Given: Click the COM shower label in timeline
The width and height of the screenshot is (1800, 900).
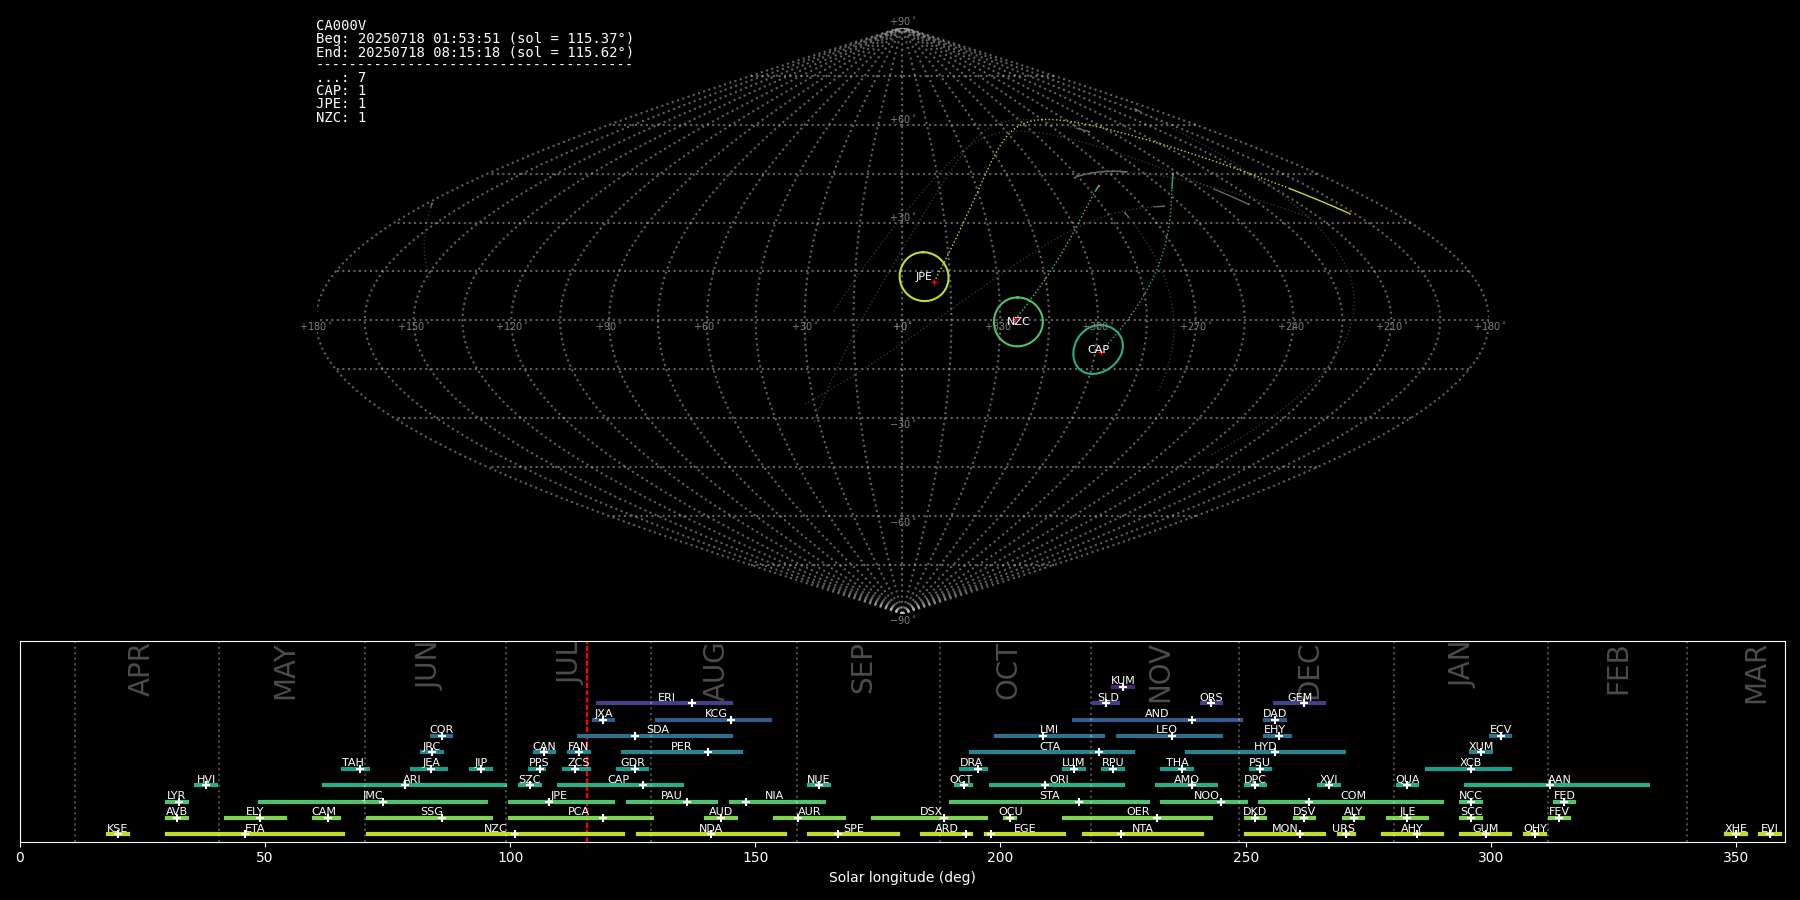Looking at the screenshot, I should (x=1353, y=796).
